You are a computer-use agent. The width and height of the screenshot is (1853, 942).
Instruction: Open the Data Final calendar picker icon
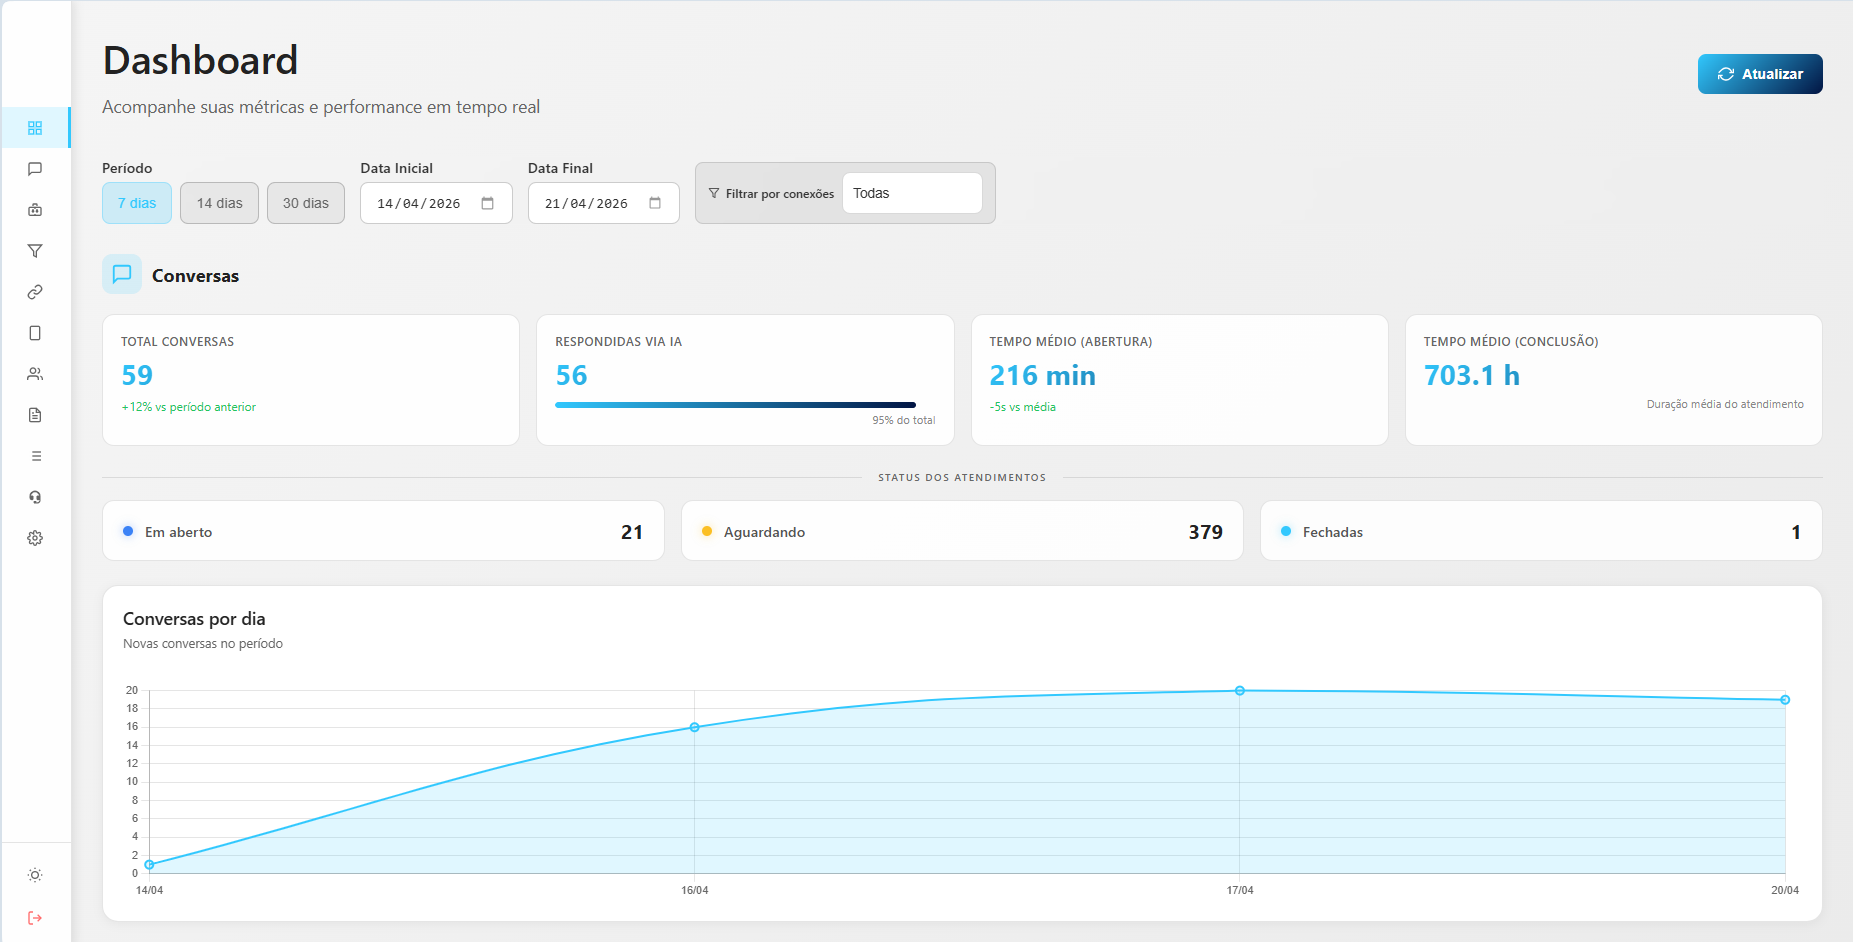tap(655, 203)
